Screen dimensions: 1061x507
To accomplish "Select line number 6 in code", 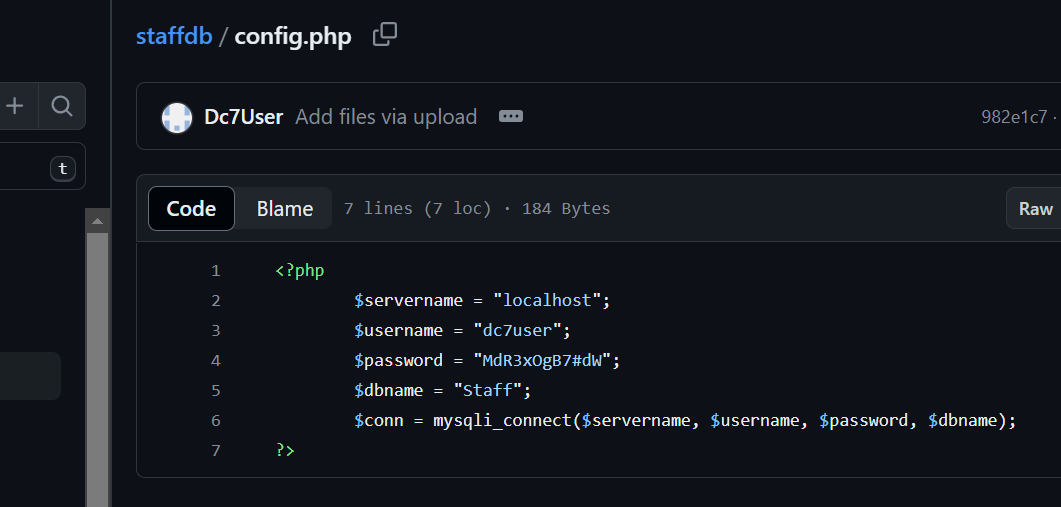I will tap(215, 420).
